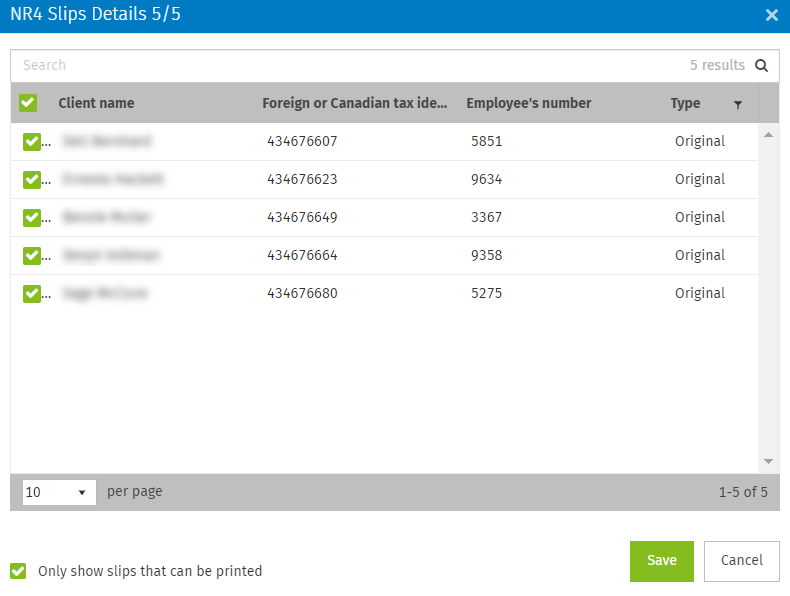Toggle the select-all checkbox in header
790x596 pixels.
pyautogui.click(x=28, y=103)
